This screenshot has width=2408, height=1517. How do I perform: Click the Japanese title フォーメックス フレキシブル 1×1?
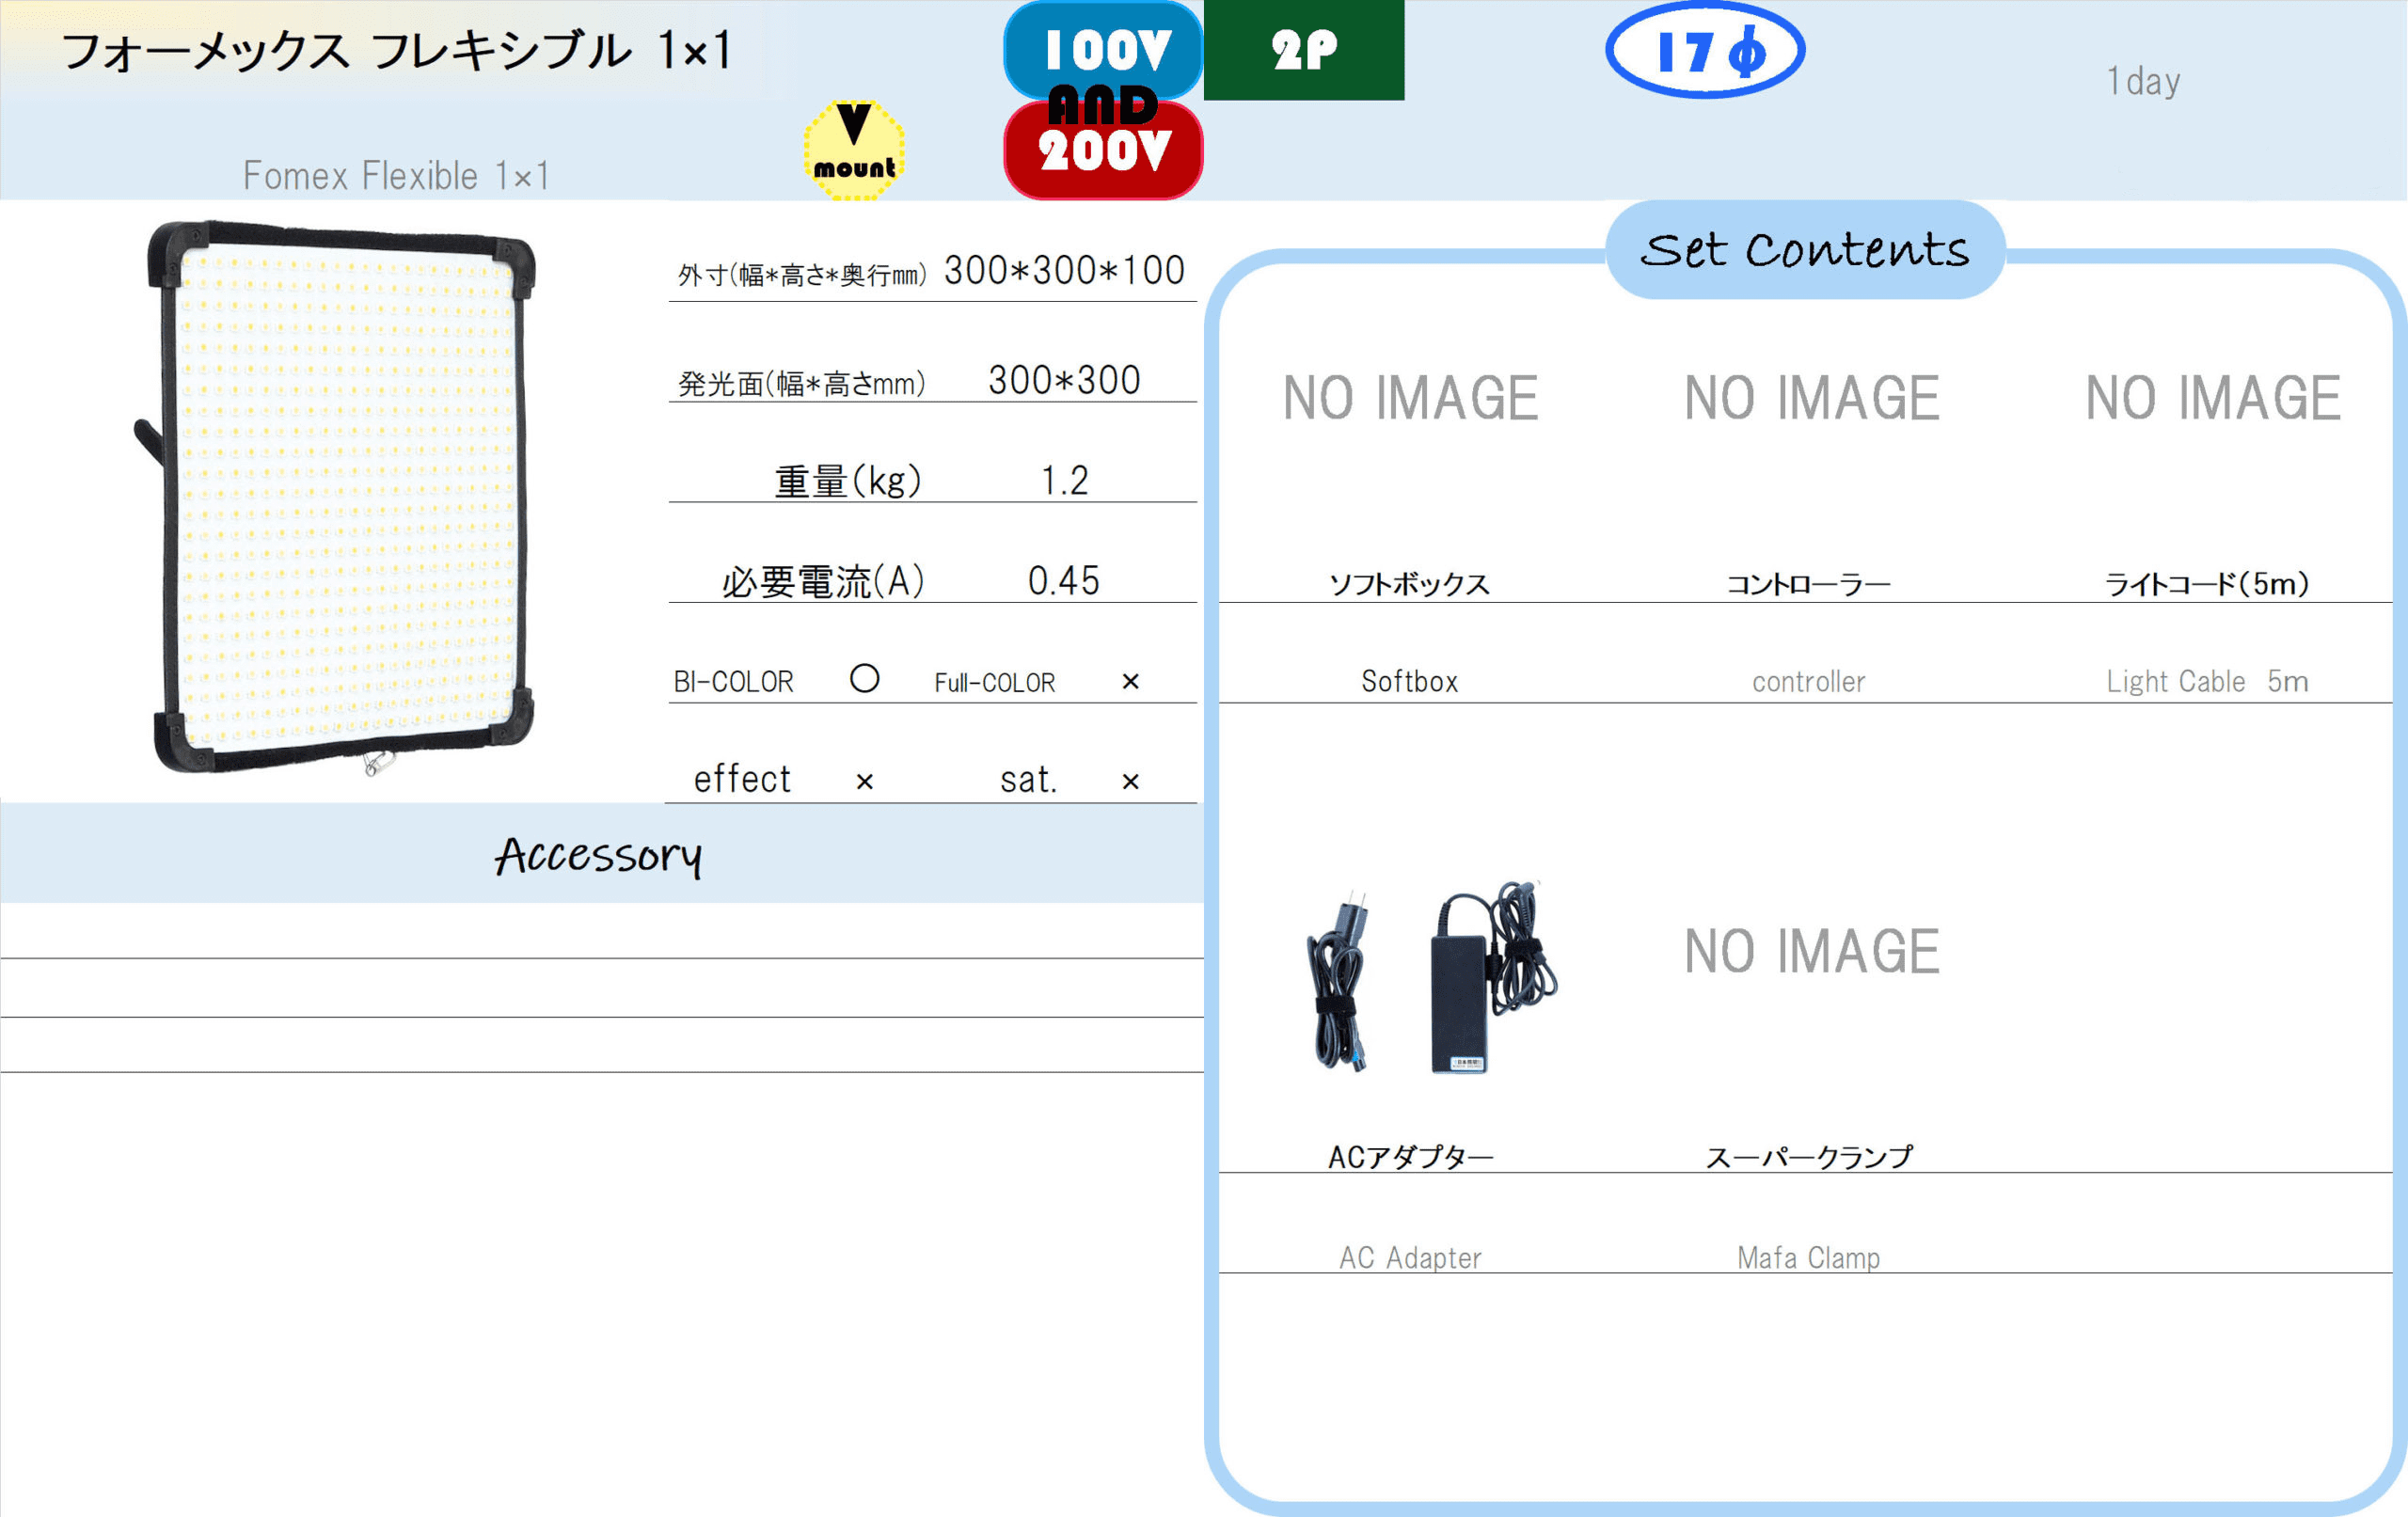[397, 50]
